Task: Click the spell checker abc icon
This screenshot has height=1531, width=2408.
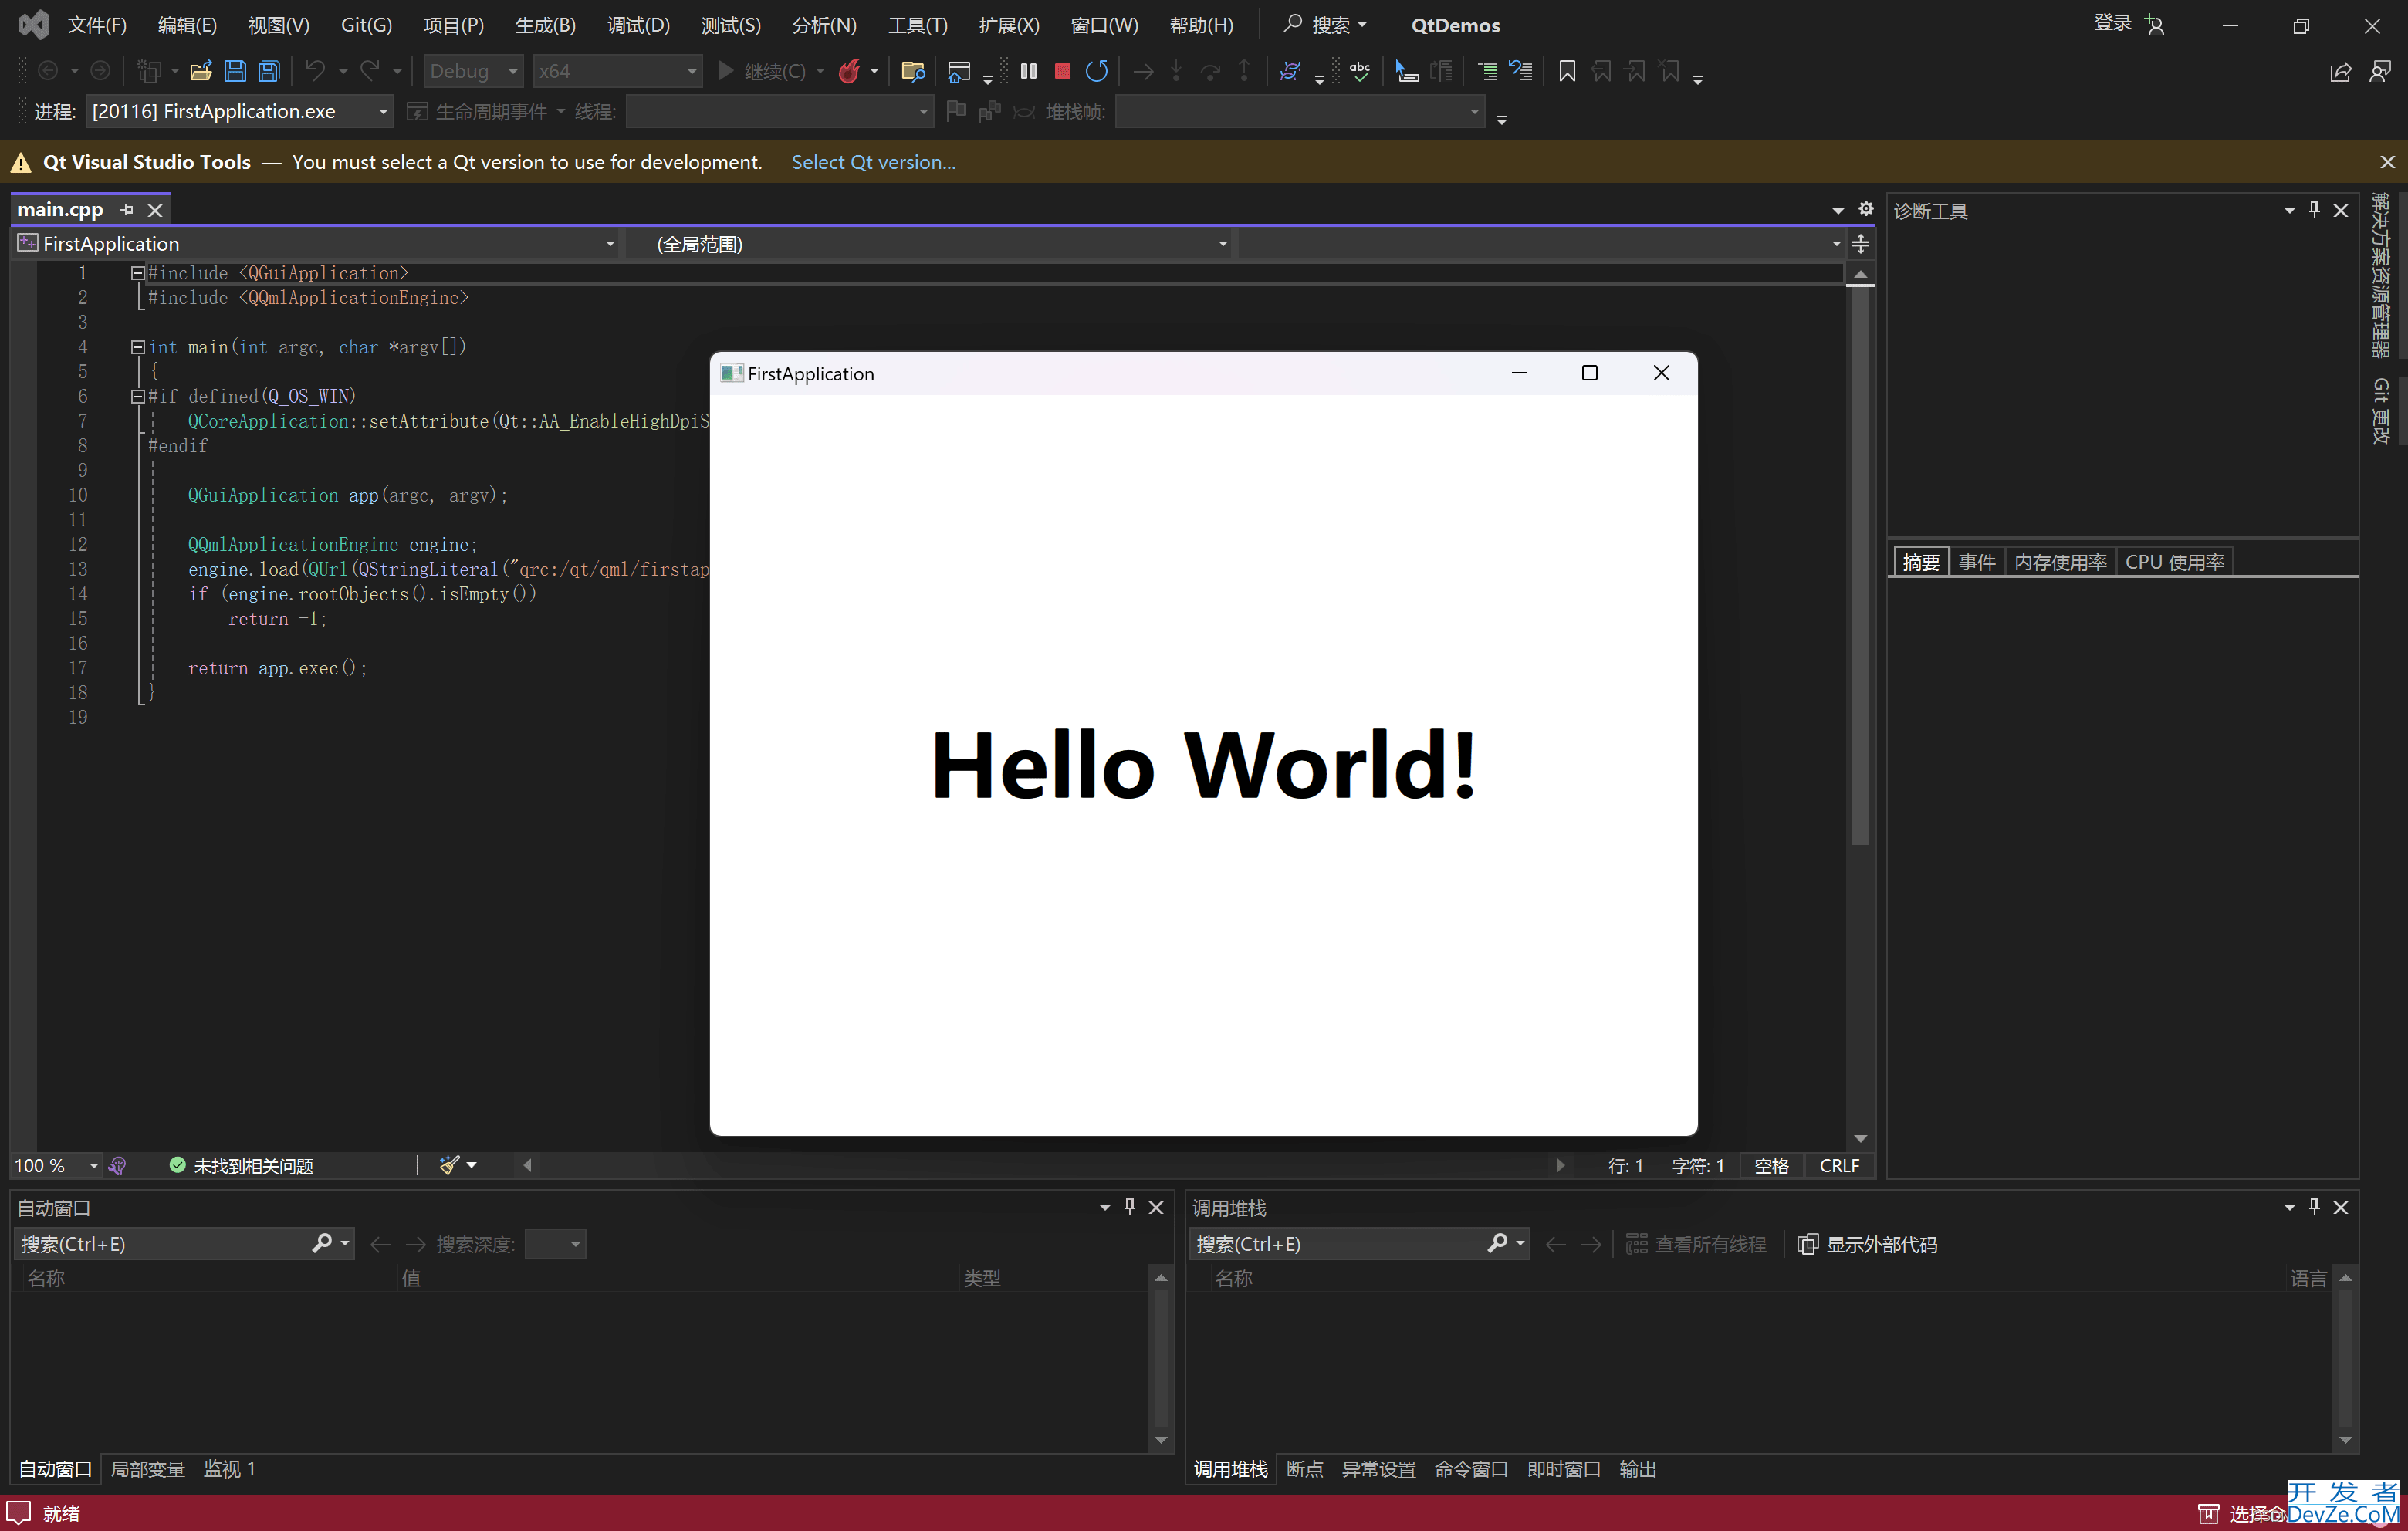Action: point(1360,71)
